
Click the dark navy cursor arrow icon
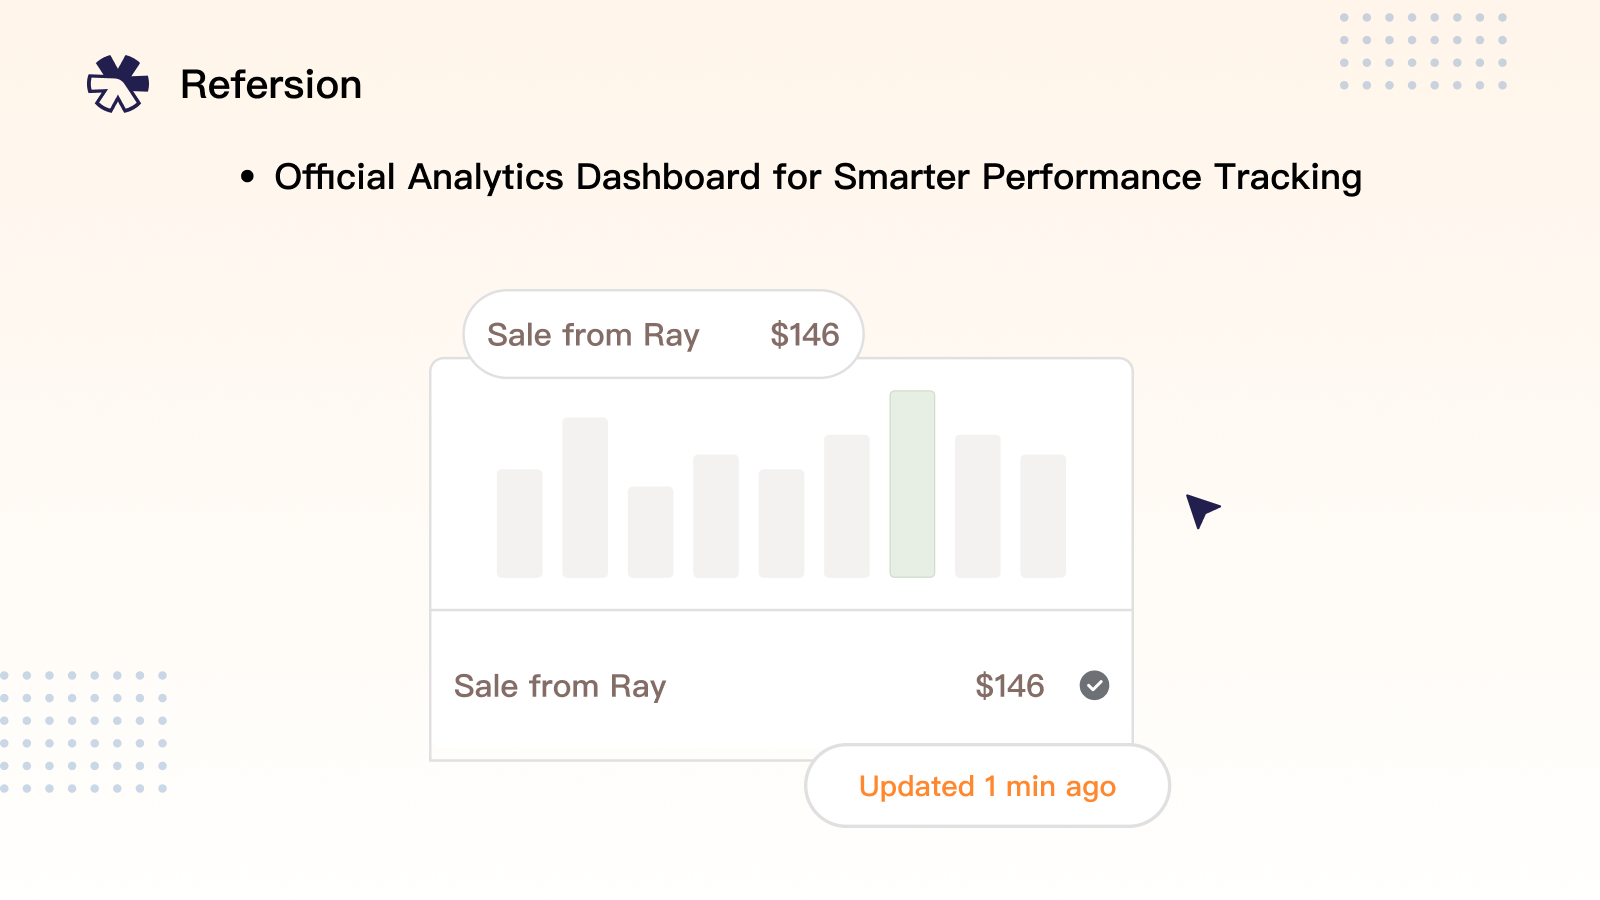(x=1201, y=509)
